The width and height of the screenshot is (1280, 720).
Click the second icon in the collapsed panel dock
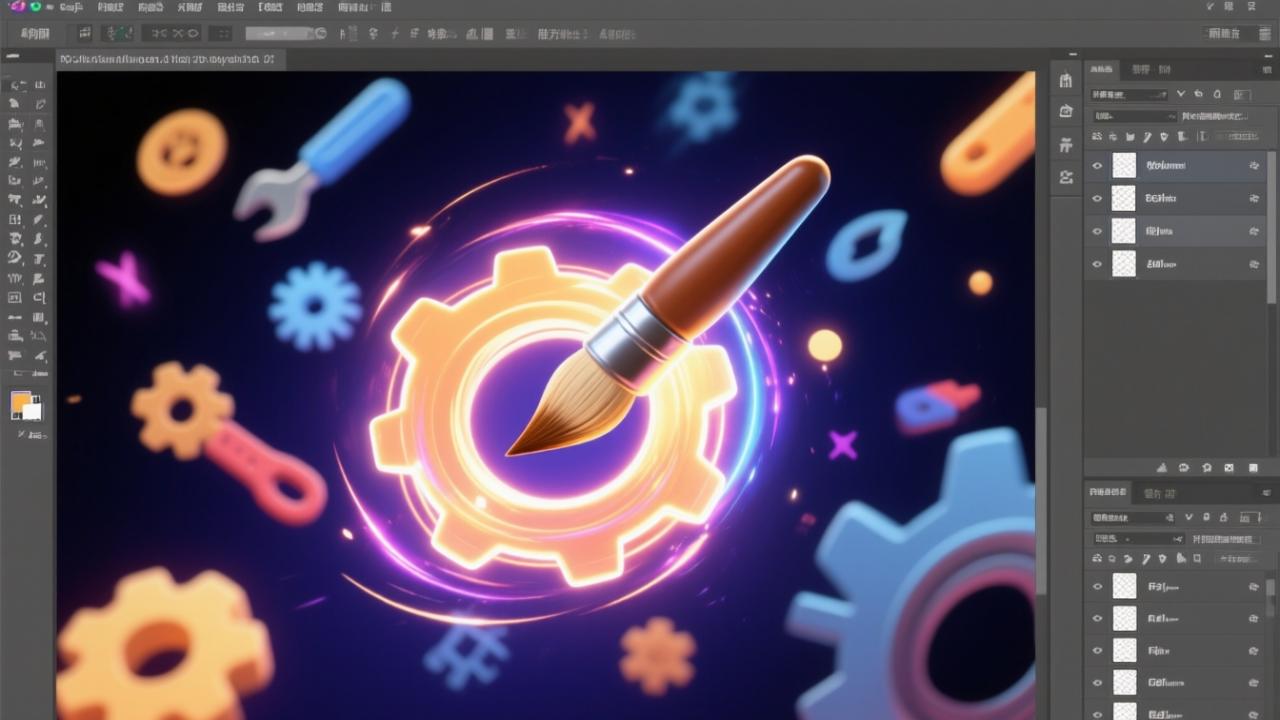pyautogui.click(x=1066, y=112)
